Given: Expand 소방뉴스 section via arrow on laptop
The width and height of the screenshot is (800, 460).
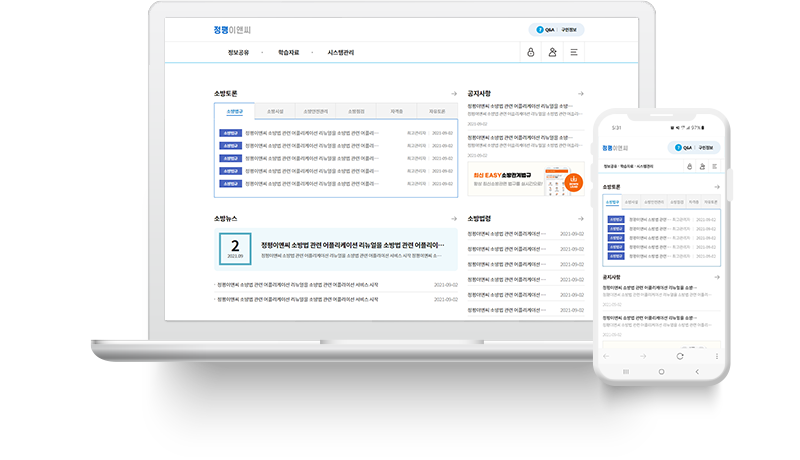Looking at the screenshot, I should (454, 217).
